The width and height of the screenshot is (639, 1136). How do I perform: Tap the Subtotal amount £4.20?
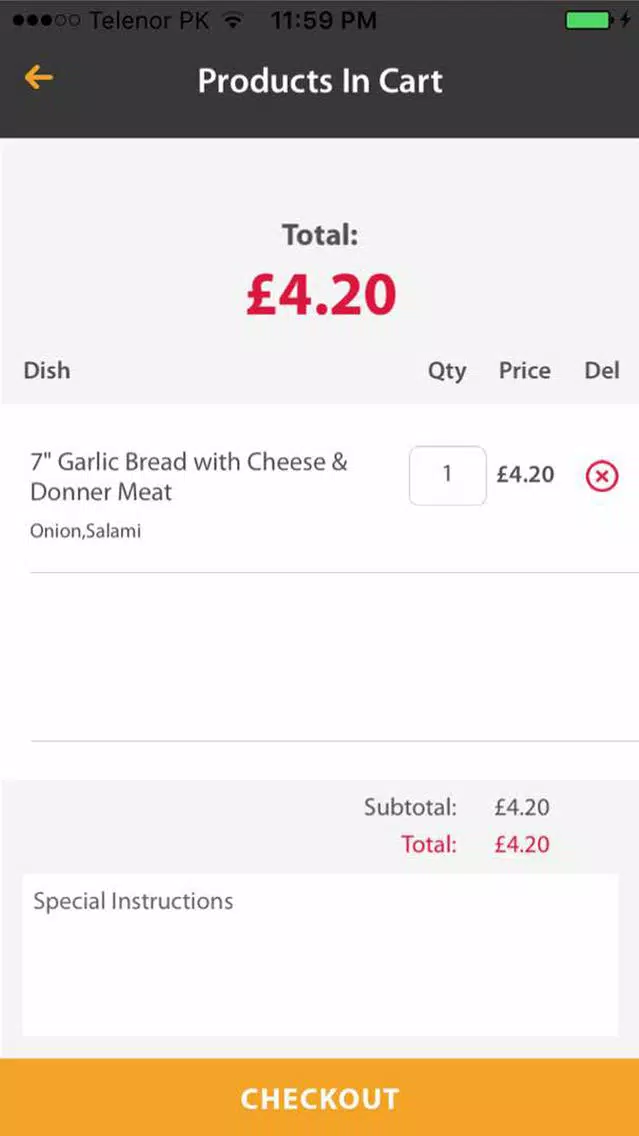point(522,807)
